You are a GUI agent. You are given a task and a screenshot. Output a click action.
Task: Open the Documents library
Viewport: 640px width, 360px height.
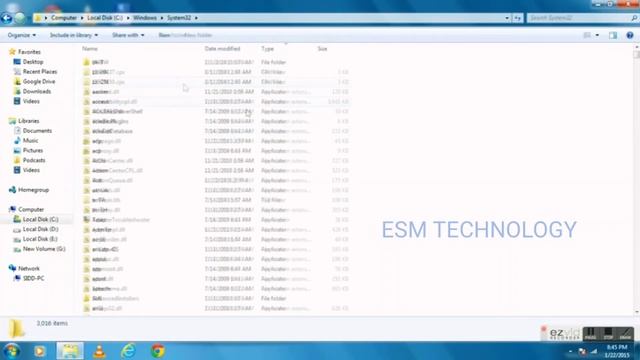[x=37, y=131]
